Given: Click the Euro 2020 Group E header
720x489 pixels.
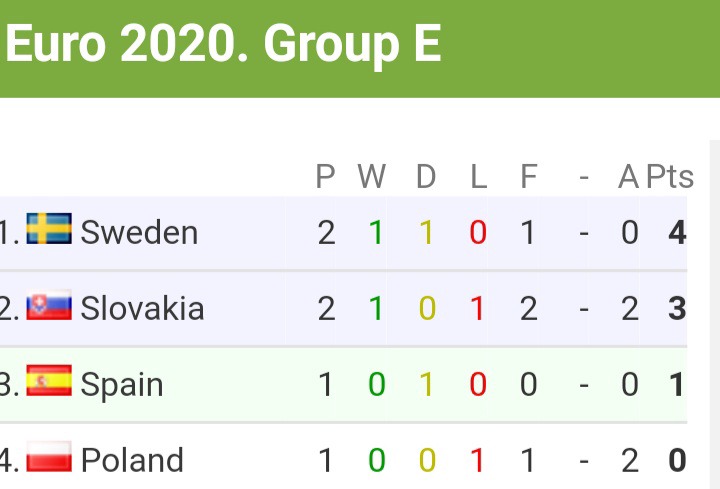Looking at the screenshot, I should (x=224, y=46).
